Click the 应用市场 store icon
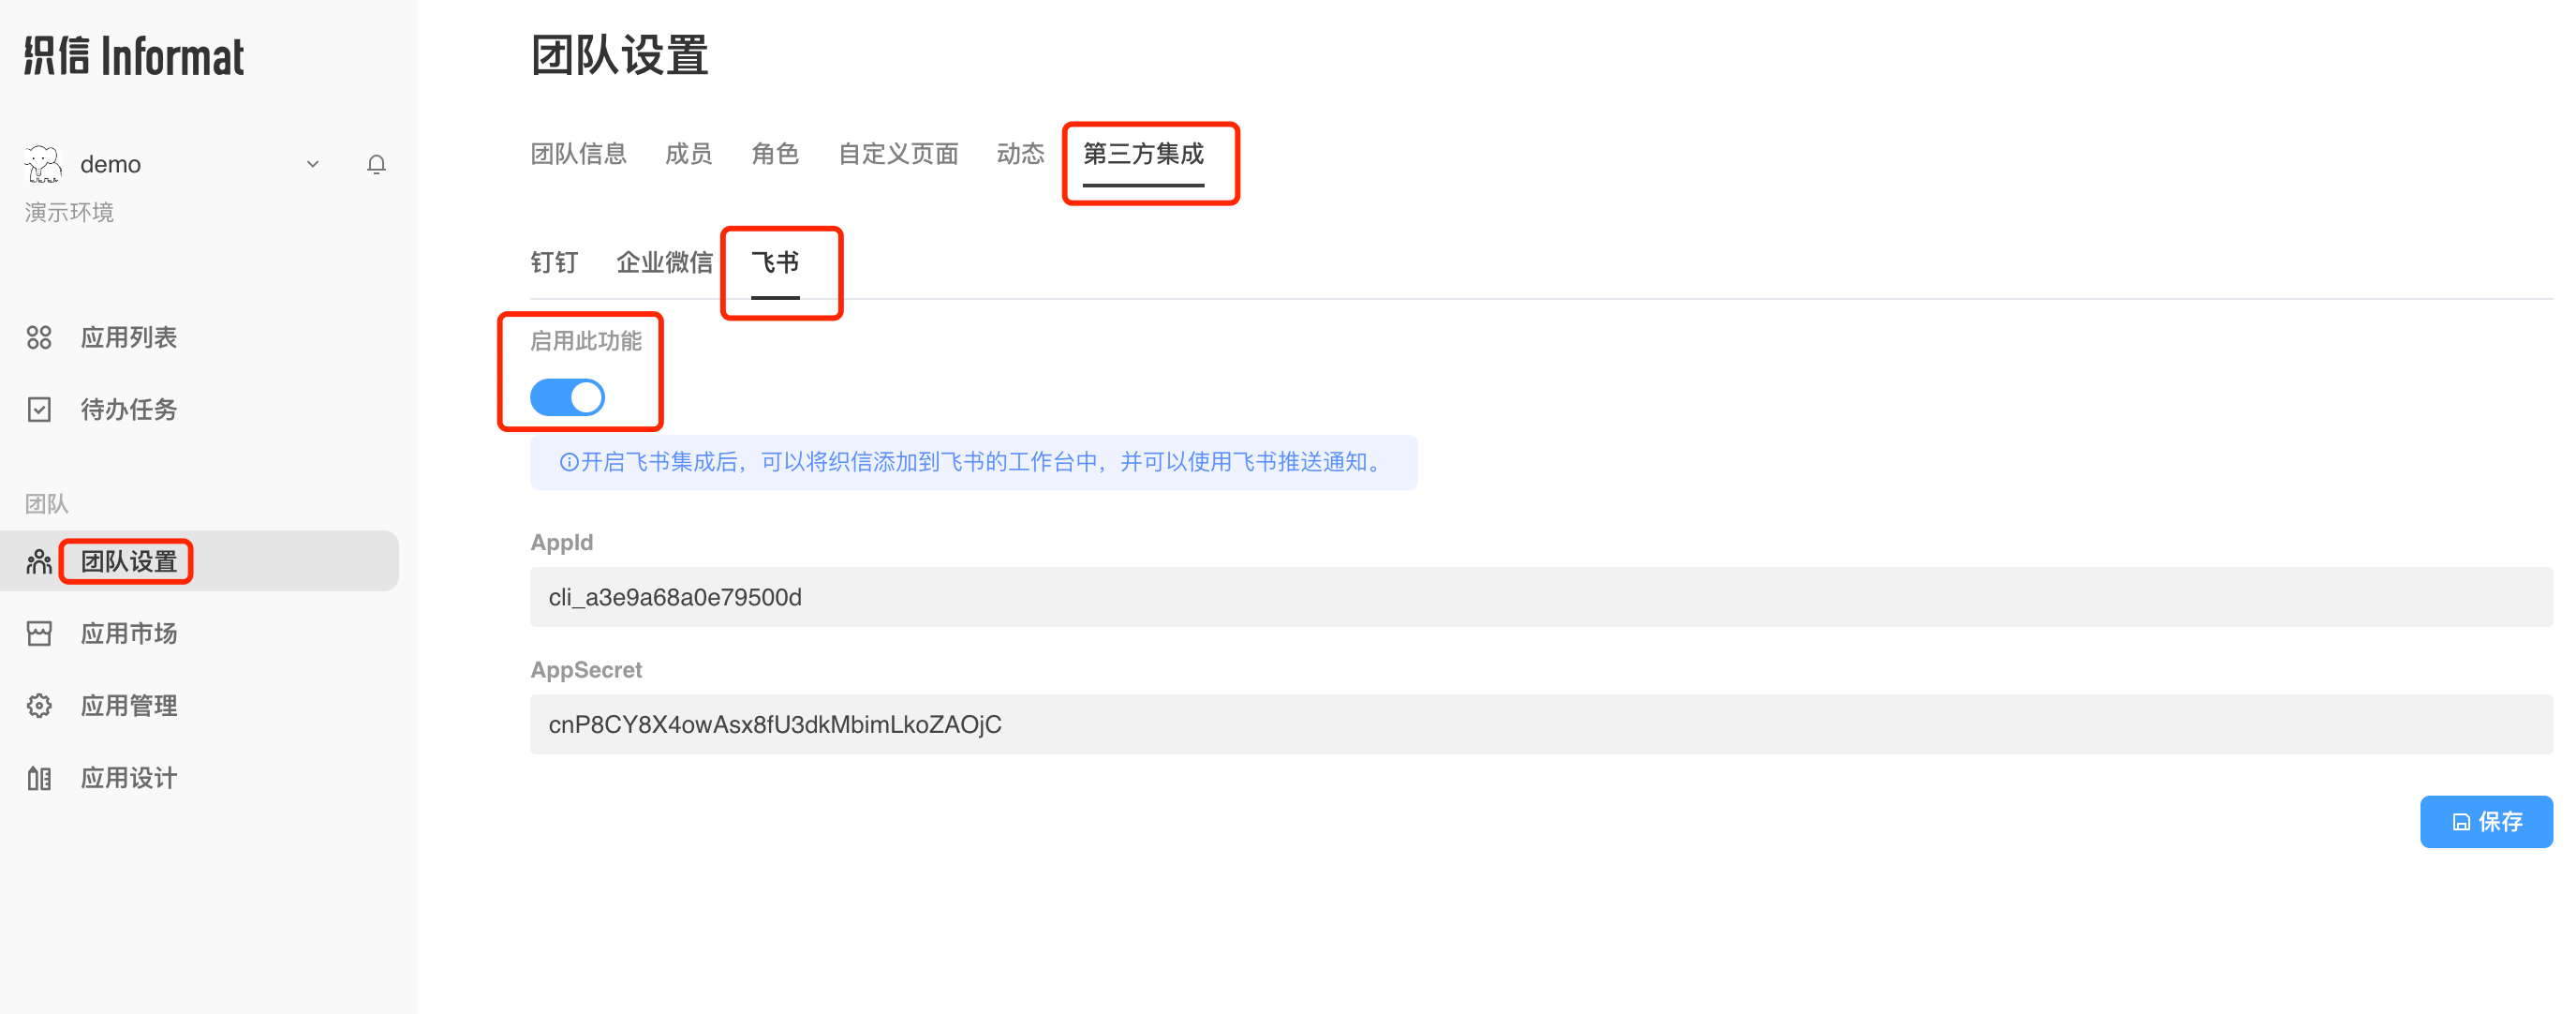2576x1014 pixels. click(x=39, y=634)
